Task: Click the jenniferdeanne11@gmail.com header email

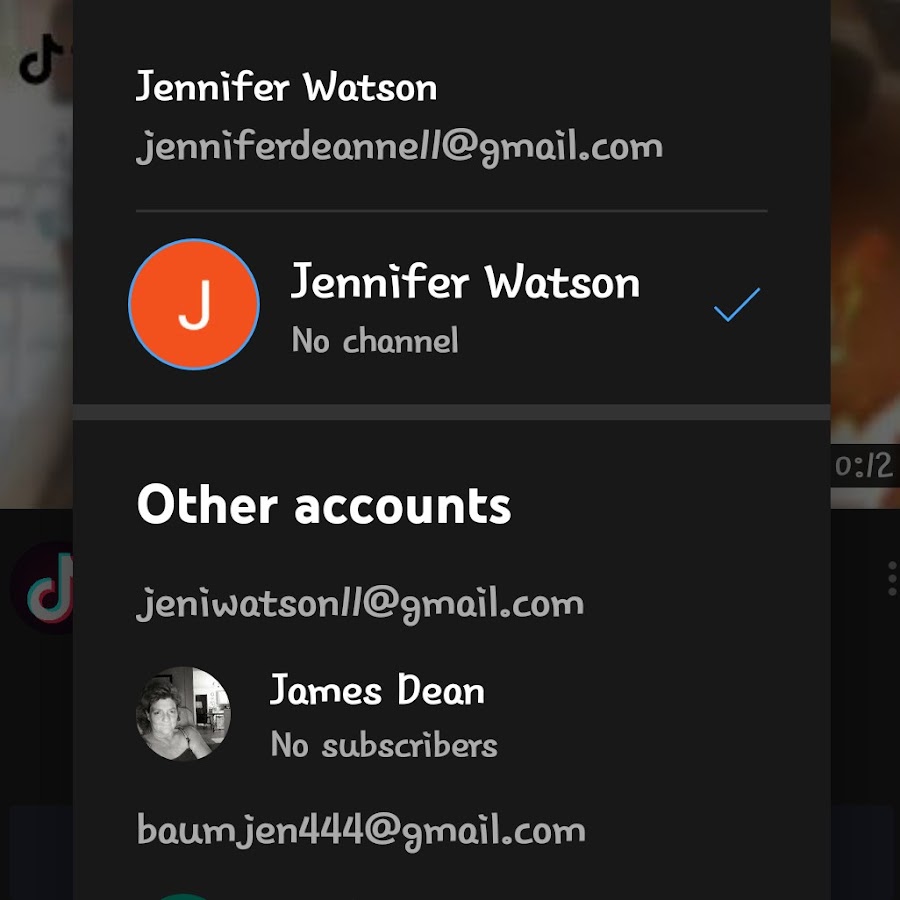Action: coord(399,147)
